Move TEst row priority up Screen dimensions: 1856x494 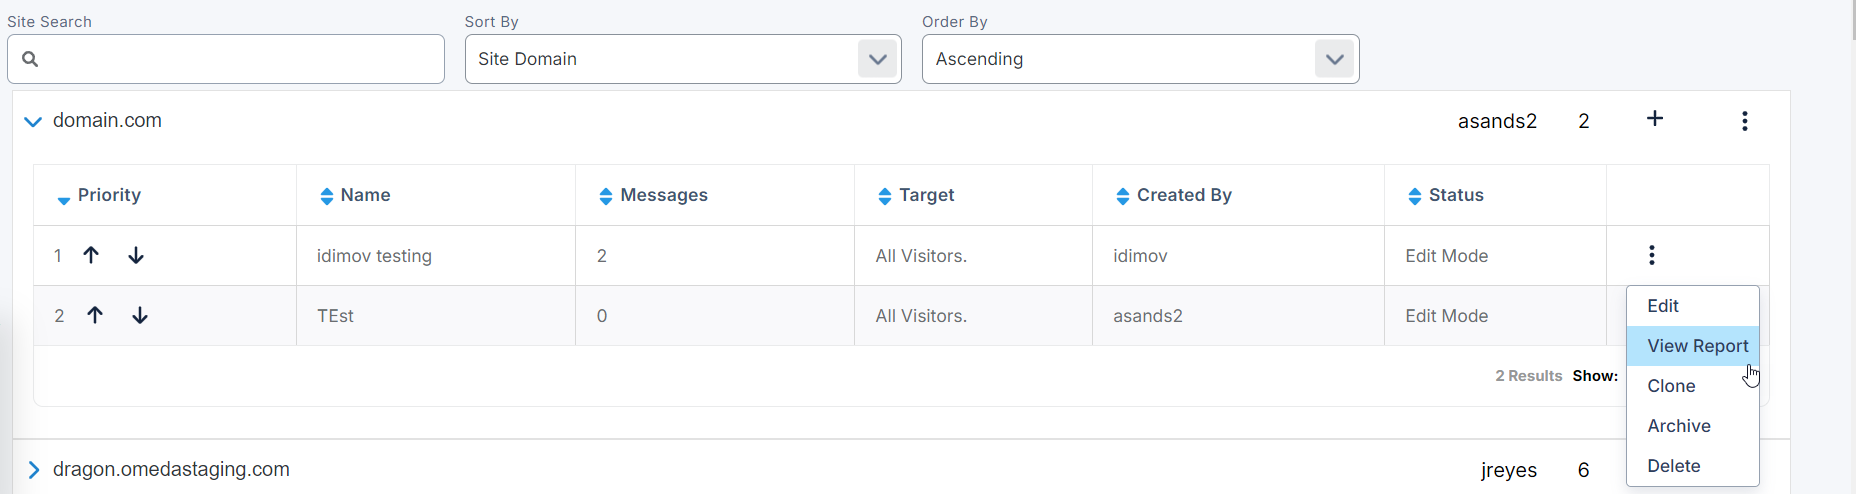tap(95, 315)
